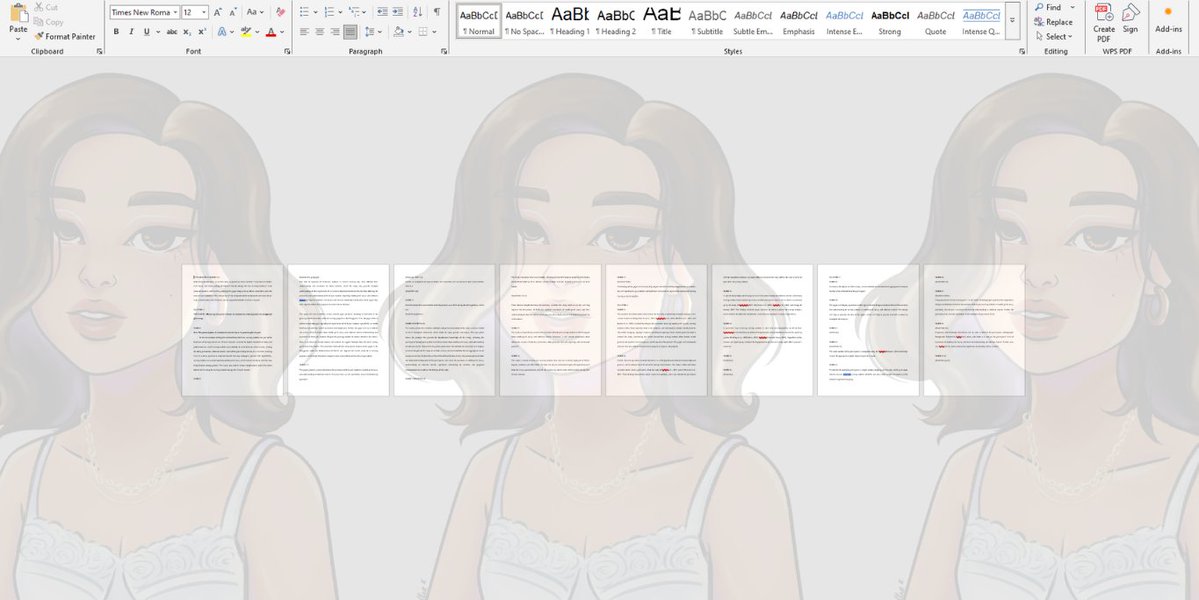Align text to the left

coord(304,32)
